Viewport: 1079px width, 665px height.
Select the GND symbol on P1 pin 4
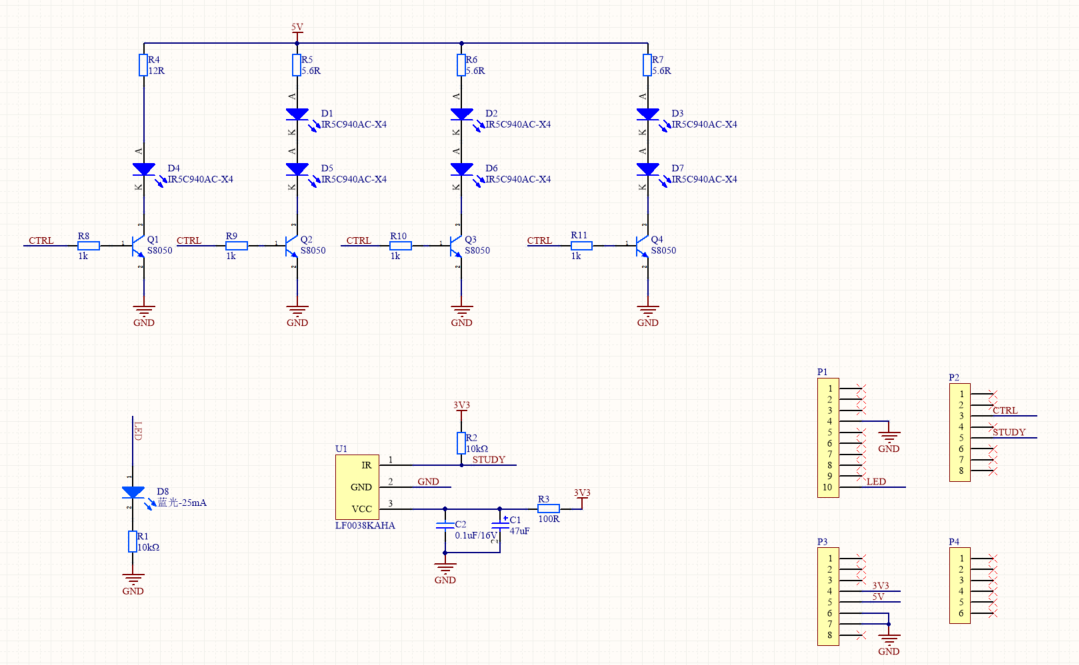[889, 440]
